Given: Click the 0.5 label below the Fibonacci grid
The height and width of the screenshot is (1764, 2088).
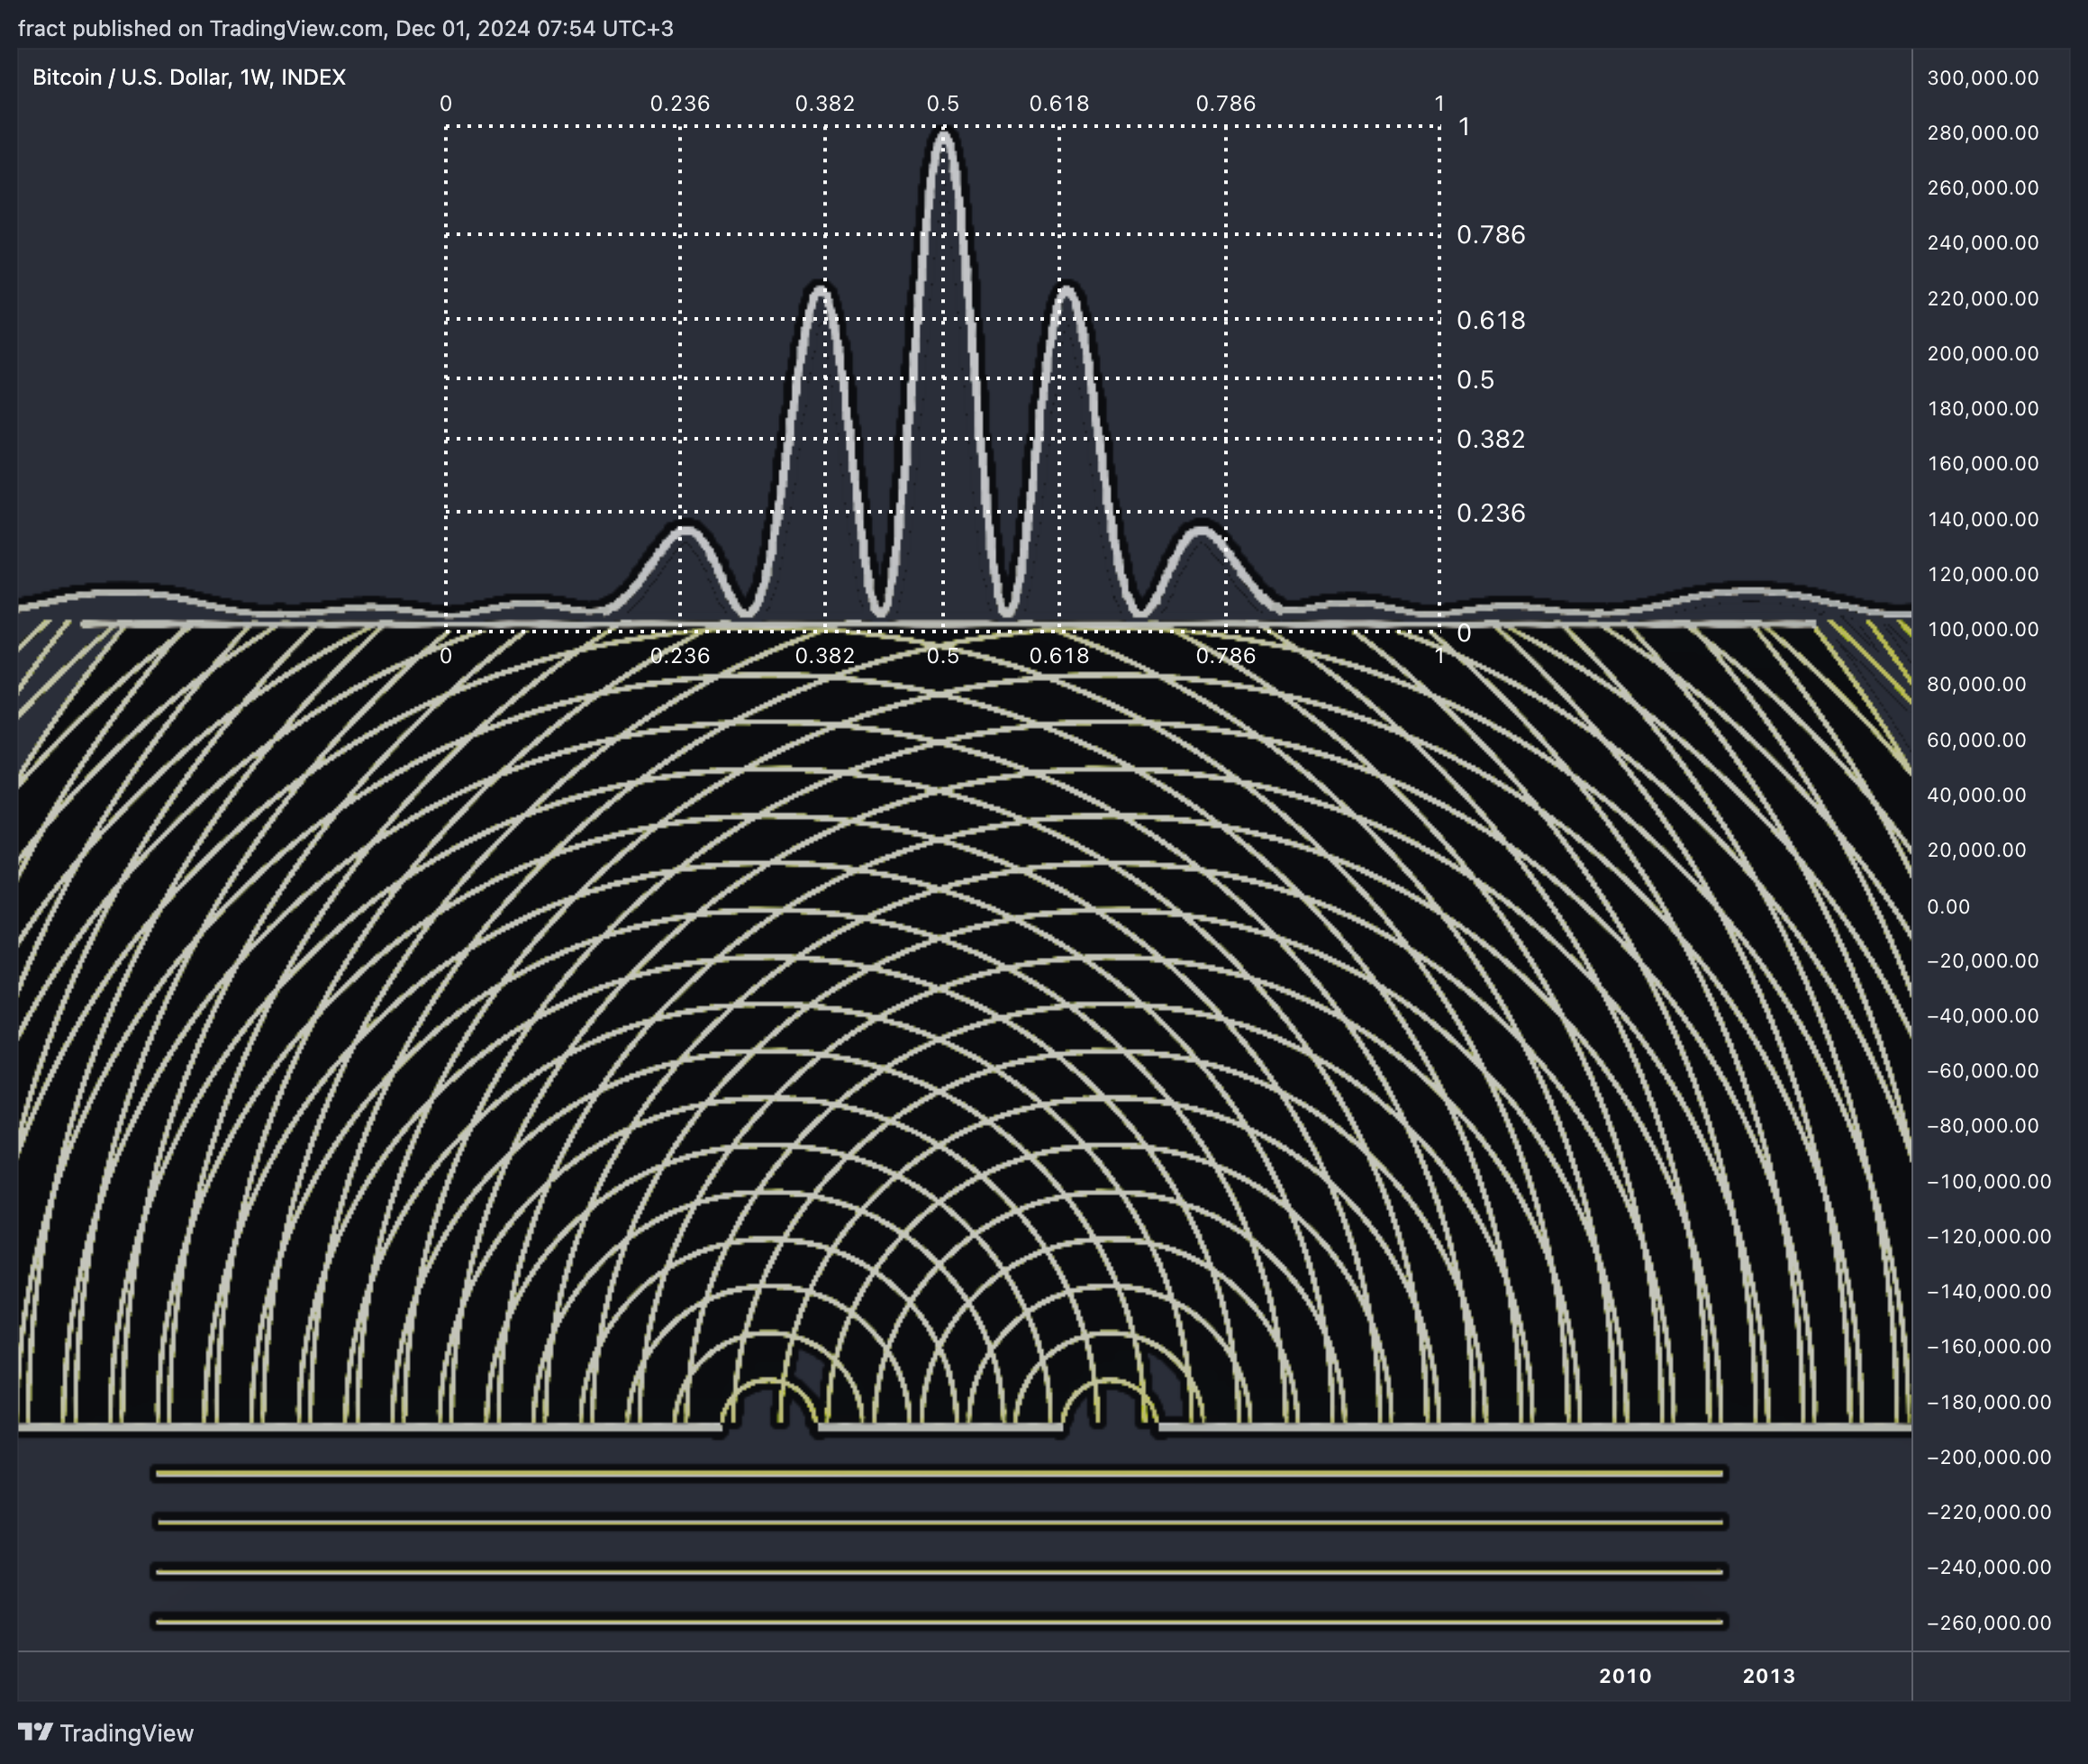Looking at the screenshot, I should coord(943,656).
